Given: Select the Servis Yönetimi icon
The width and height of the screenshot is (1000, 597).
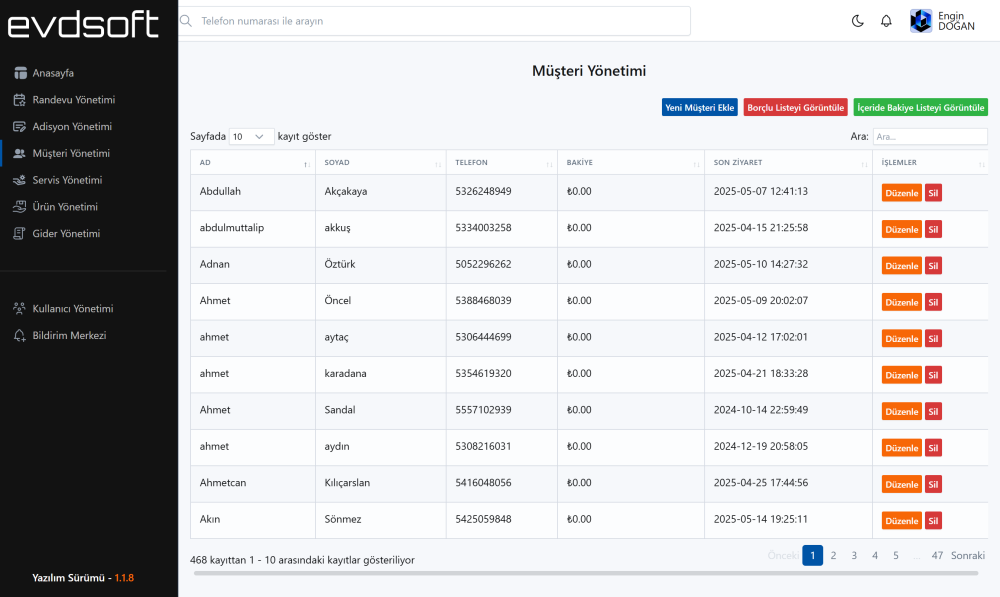Looking at the screenshot, I should point(21,180).
